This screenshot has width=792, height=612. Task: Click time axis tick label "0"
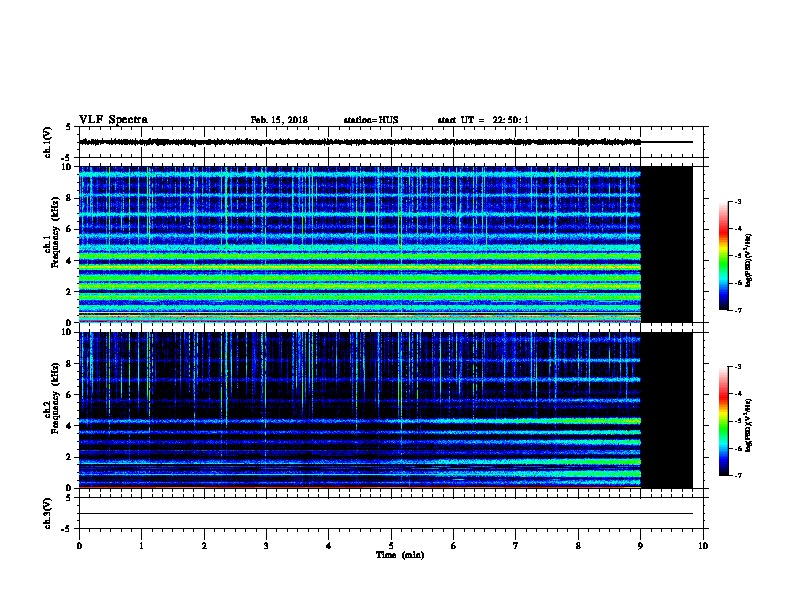[x=79, y=545]
